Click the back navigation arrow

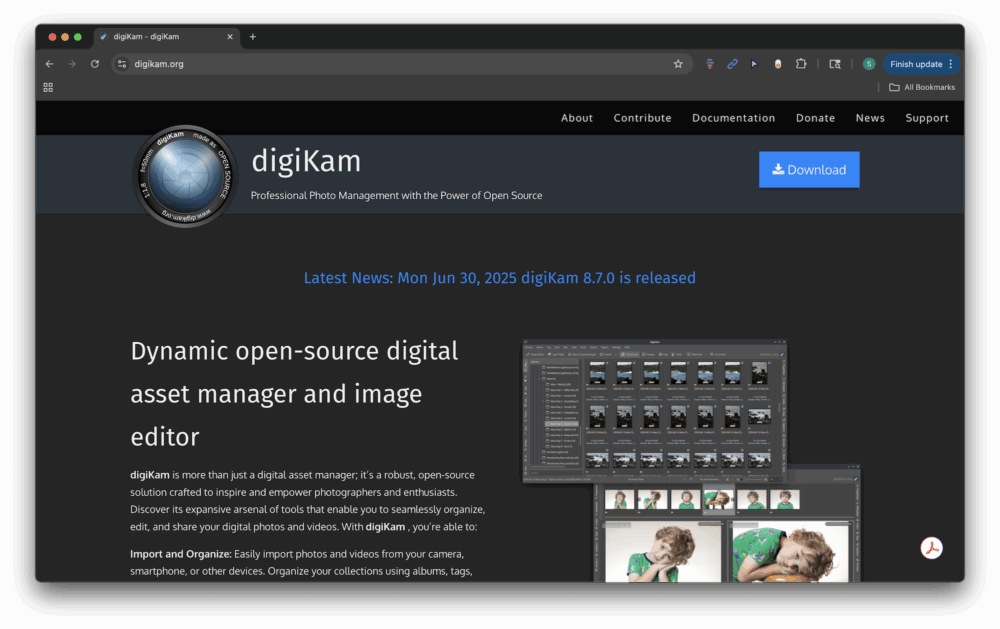pos(48,63)
